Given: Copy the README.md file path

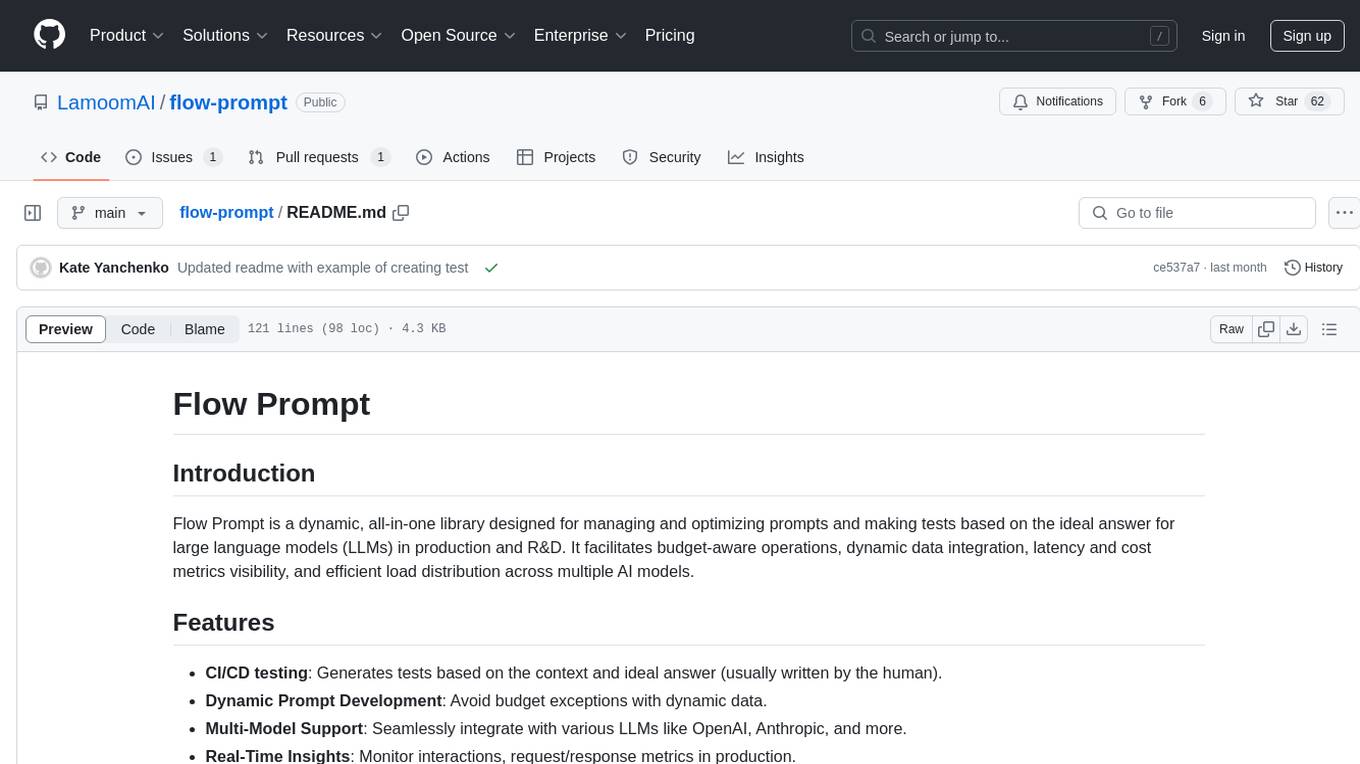Looking at the screenshot, I should [401, 213].
